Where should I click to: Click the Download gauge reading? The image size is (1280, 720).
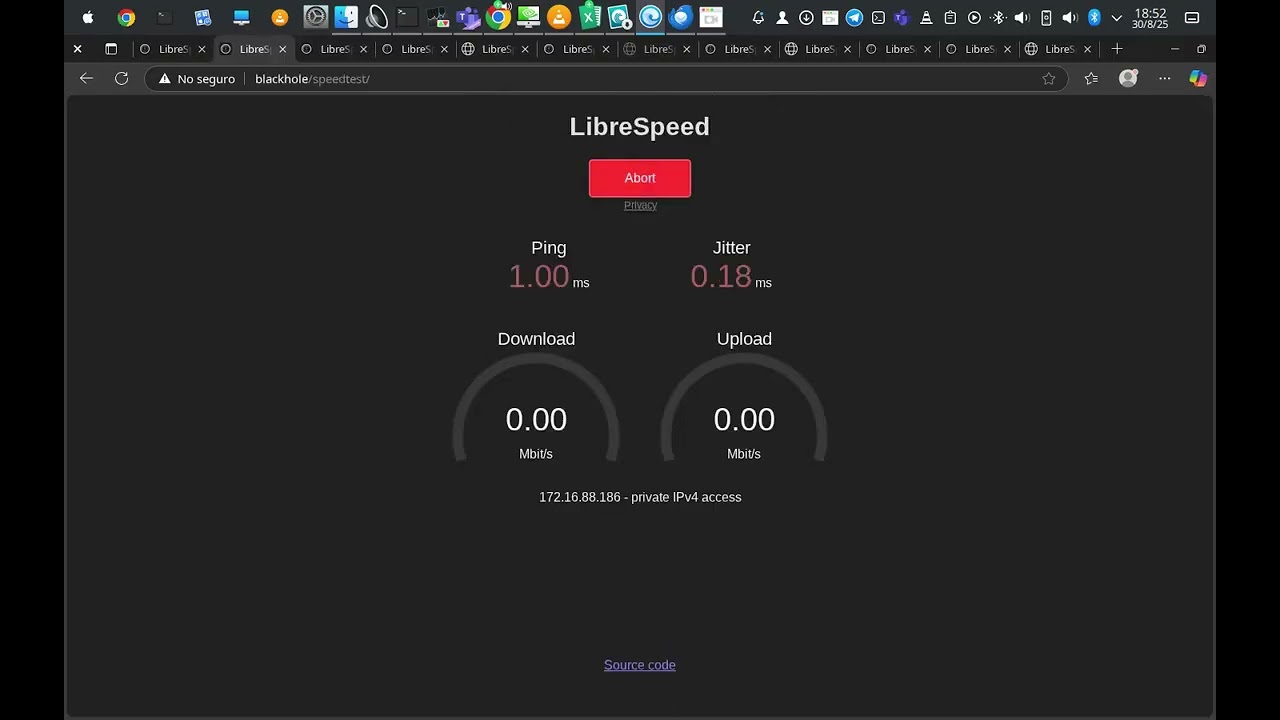tap(536, 419)
